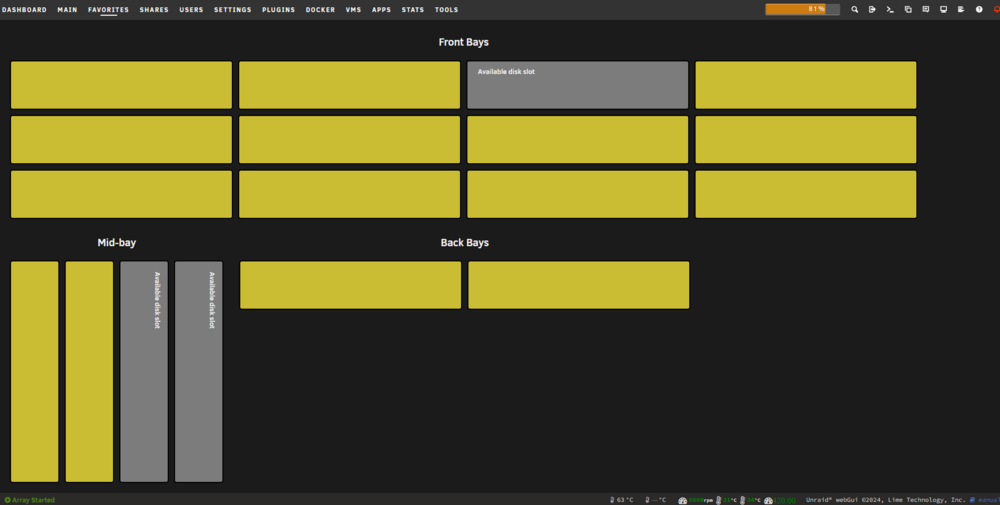Click the gauge icon next to 120.00
1000x505 pixels.
click(768, 501)
